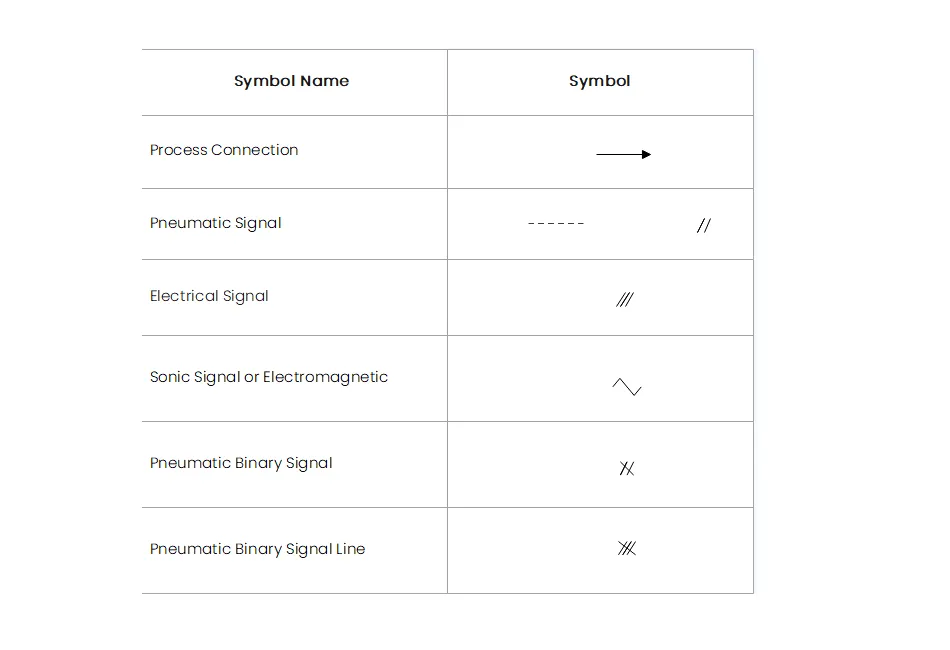Click the Pneumatic Binary Signal Line symbol
This screenshot has width=950, height=650.
[627, 548]
